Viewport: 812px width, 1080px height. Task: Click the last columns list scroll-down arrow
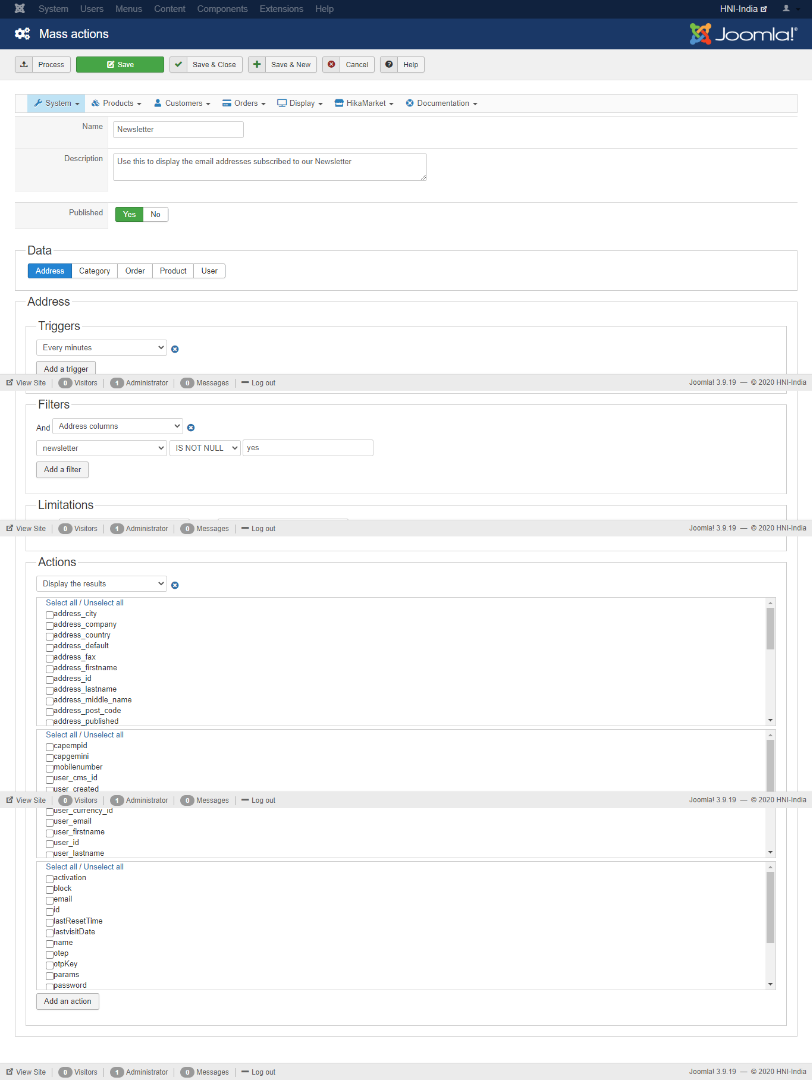coord(770,985)
